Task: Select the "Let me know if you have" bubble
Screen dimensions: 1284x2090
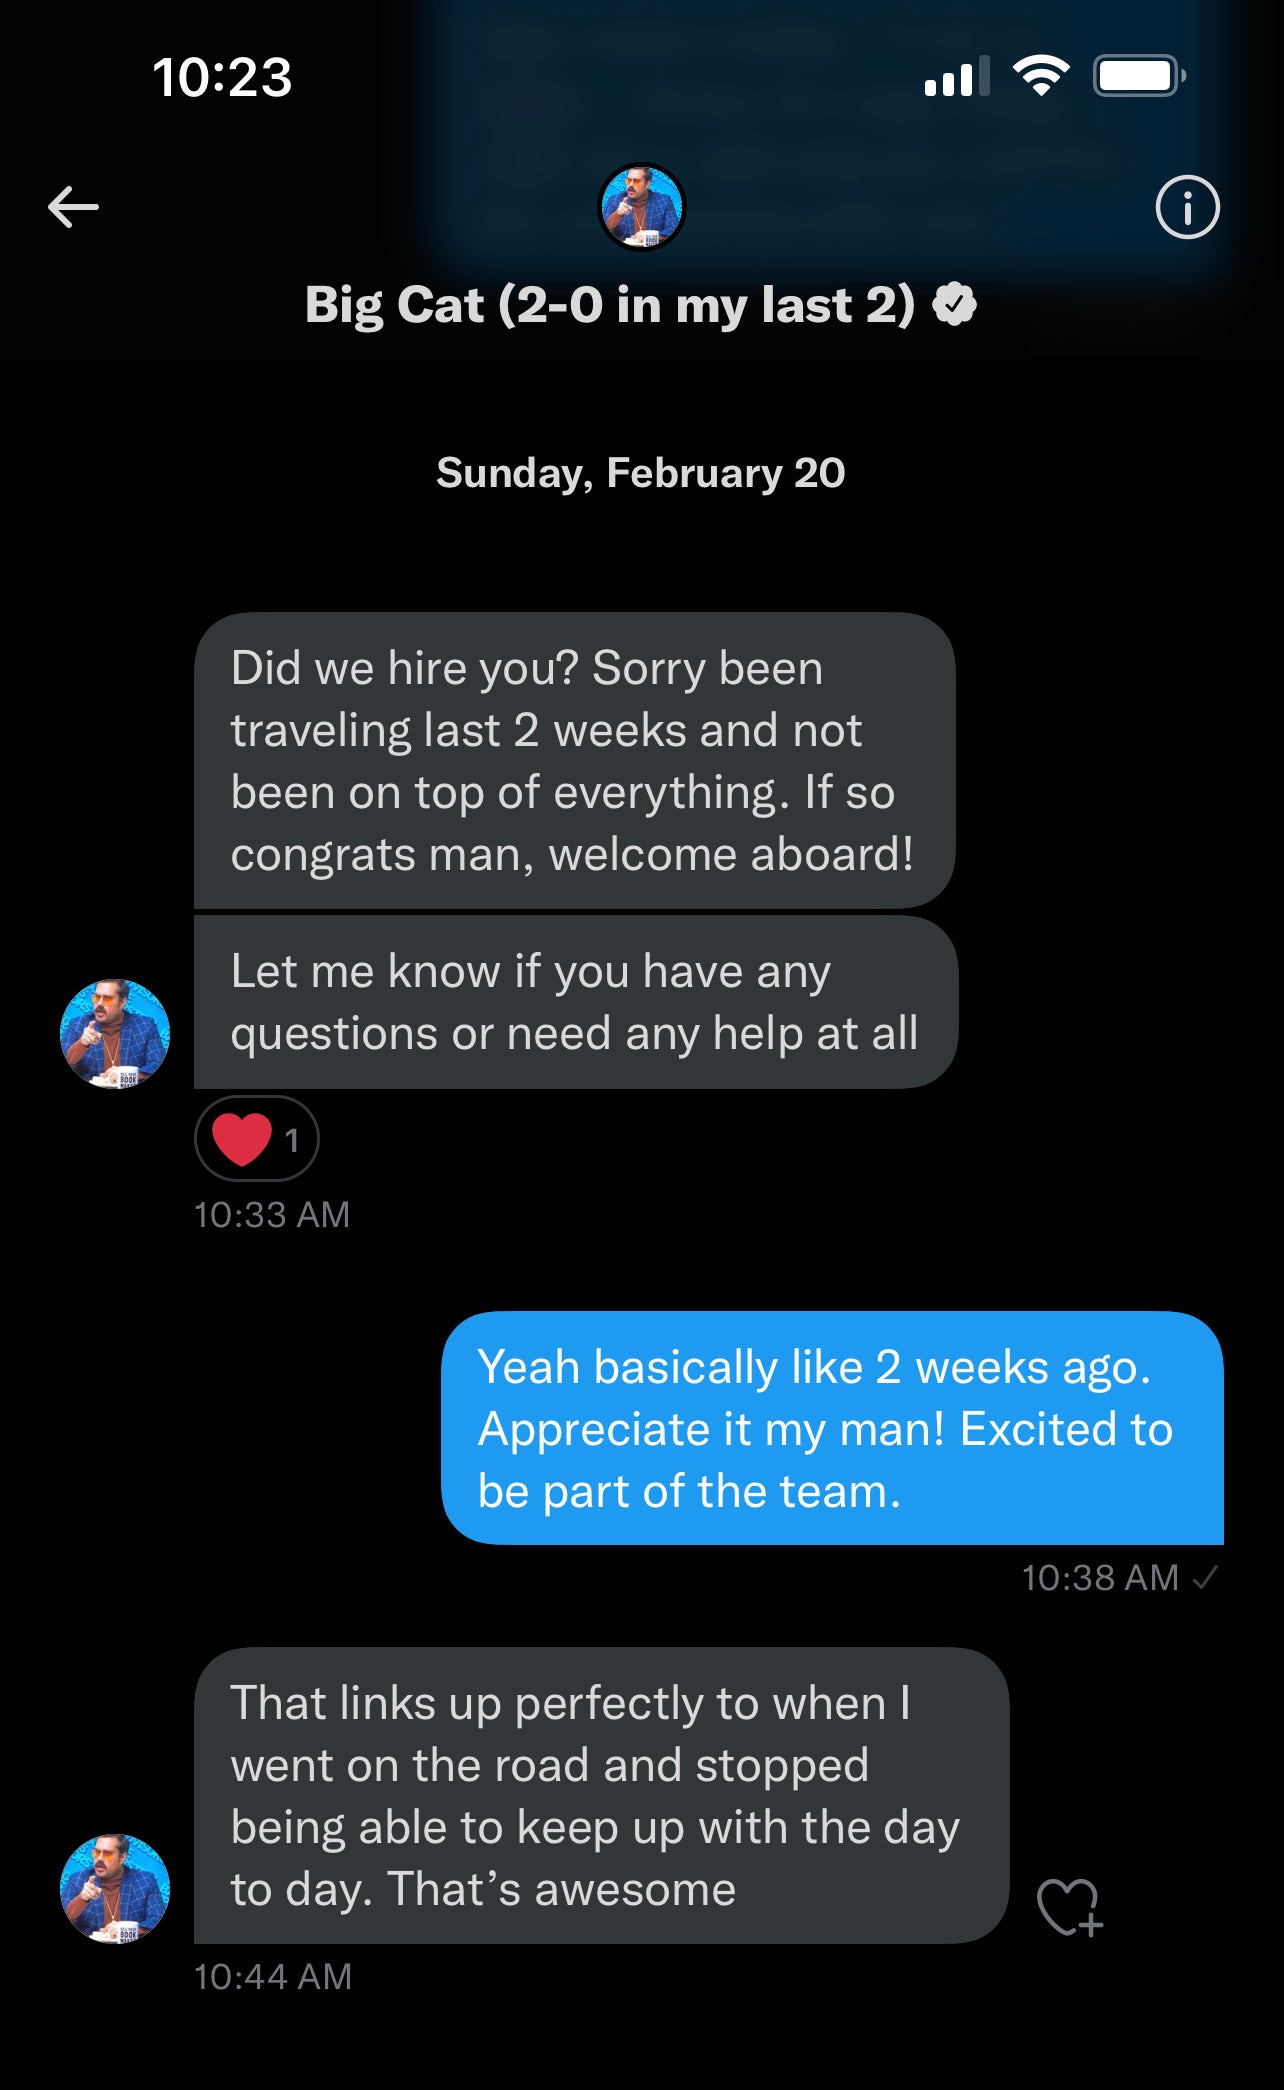Action: [574, 1002]
